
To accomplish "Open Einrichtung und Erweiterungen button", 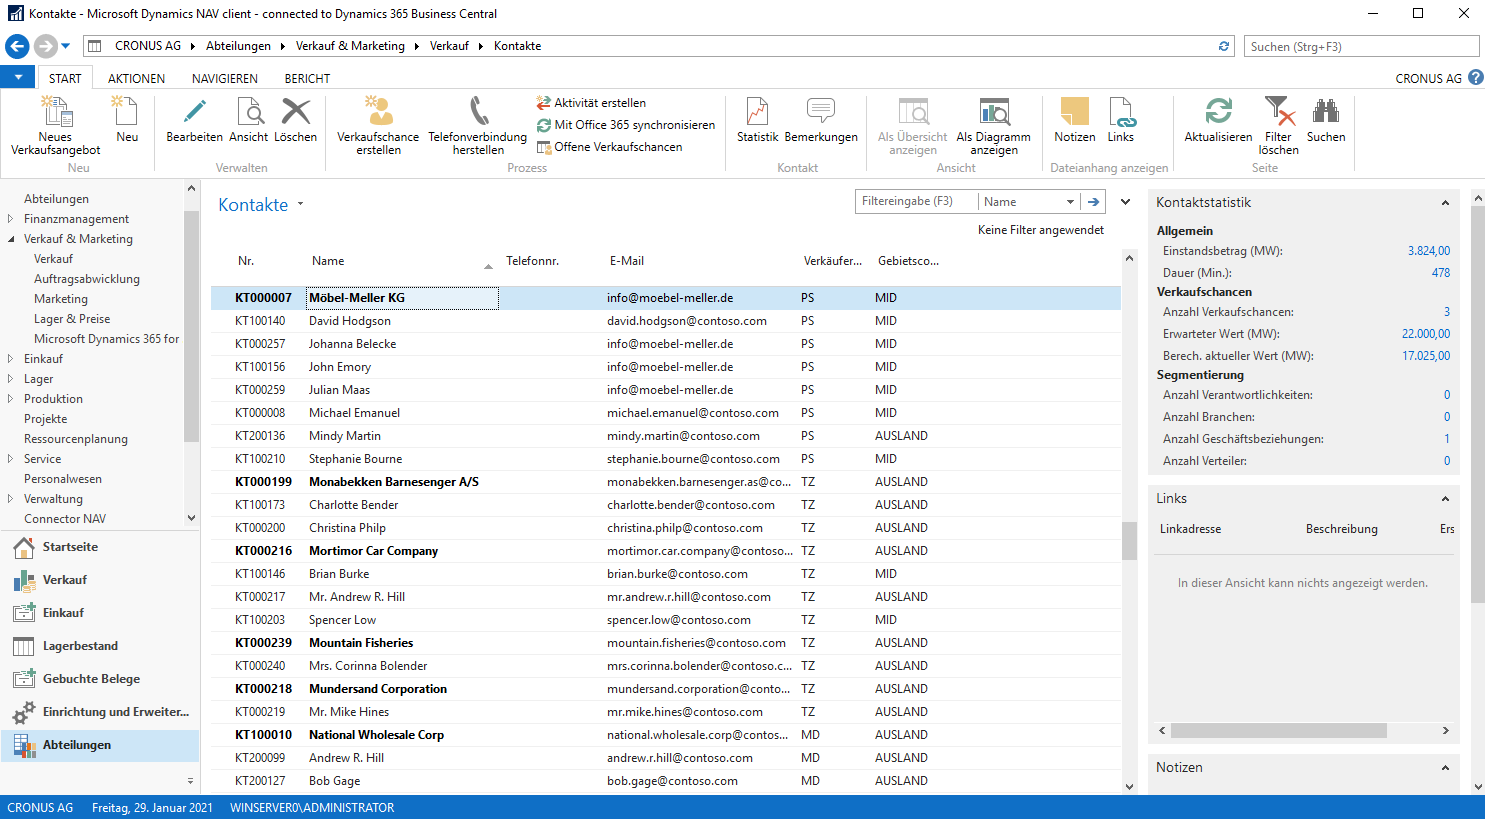I will (100, 712).
